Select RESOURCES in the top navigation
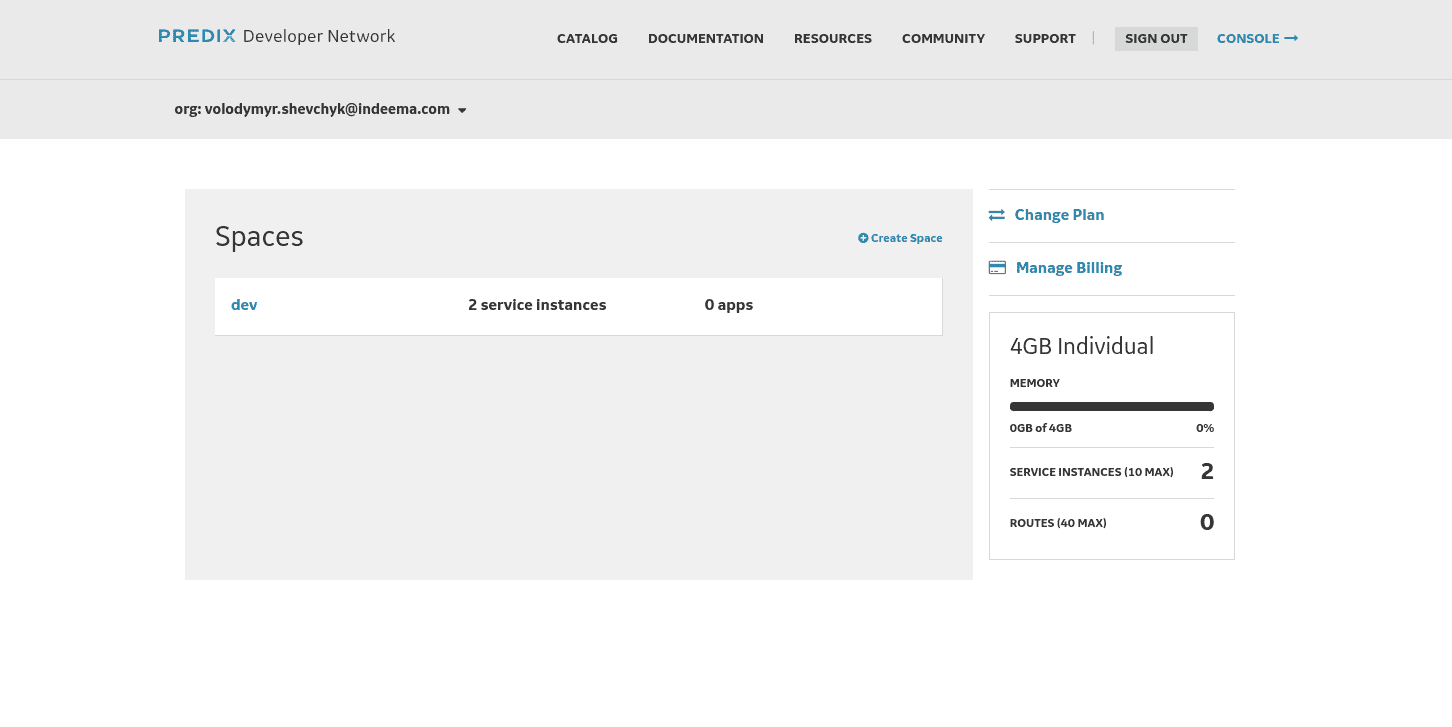This screenshot has width=1452, height=727. [x=832, y=38]
